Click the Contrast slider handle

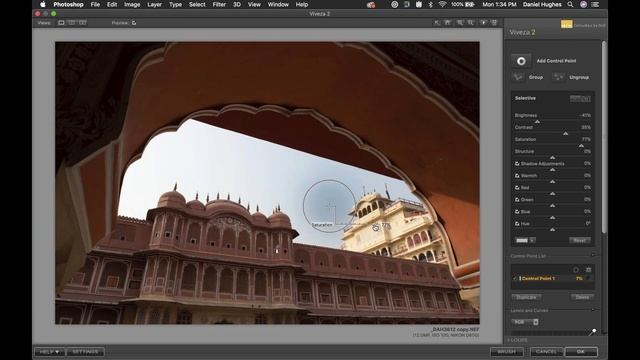[x=565, y=133]
